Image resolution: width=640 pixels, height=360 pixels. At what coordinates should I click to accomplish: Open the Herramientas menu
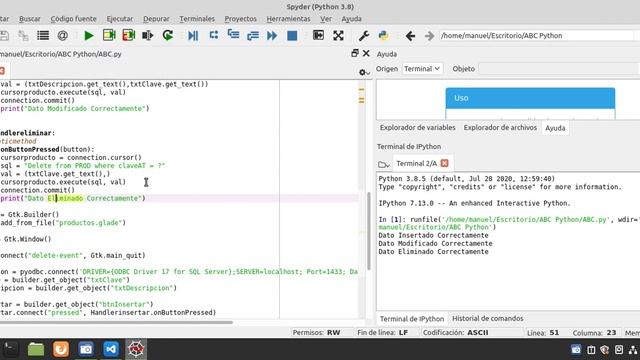(288, 19)
